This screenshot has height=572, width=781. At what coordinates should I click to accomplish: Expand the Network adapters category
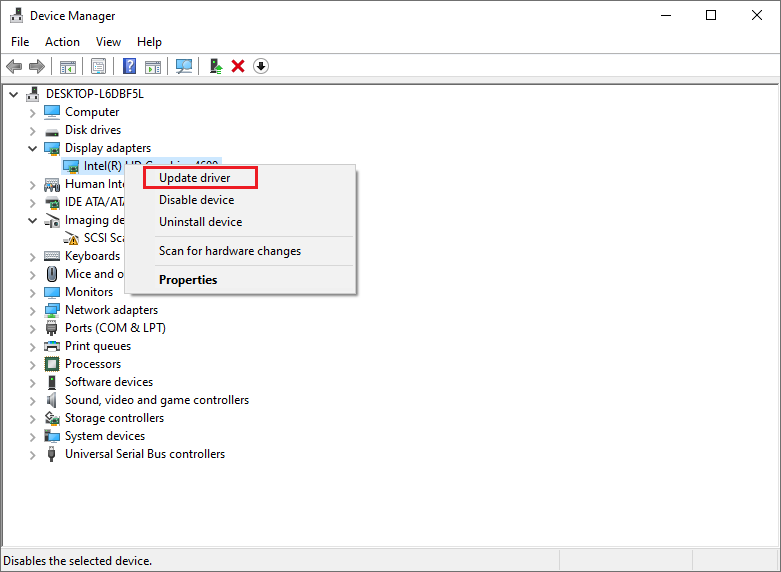tap(32, 311)
